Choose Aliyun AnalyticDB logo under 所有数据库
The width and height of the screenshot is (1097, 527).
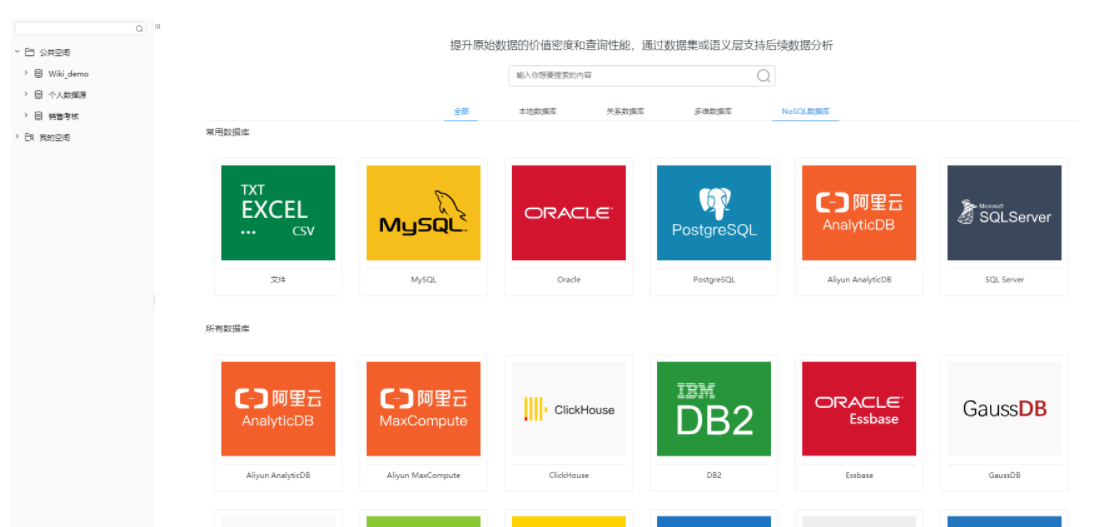(x=278, y=409)
